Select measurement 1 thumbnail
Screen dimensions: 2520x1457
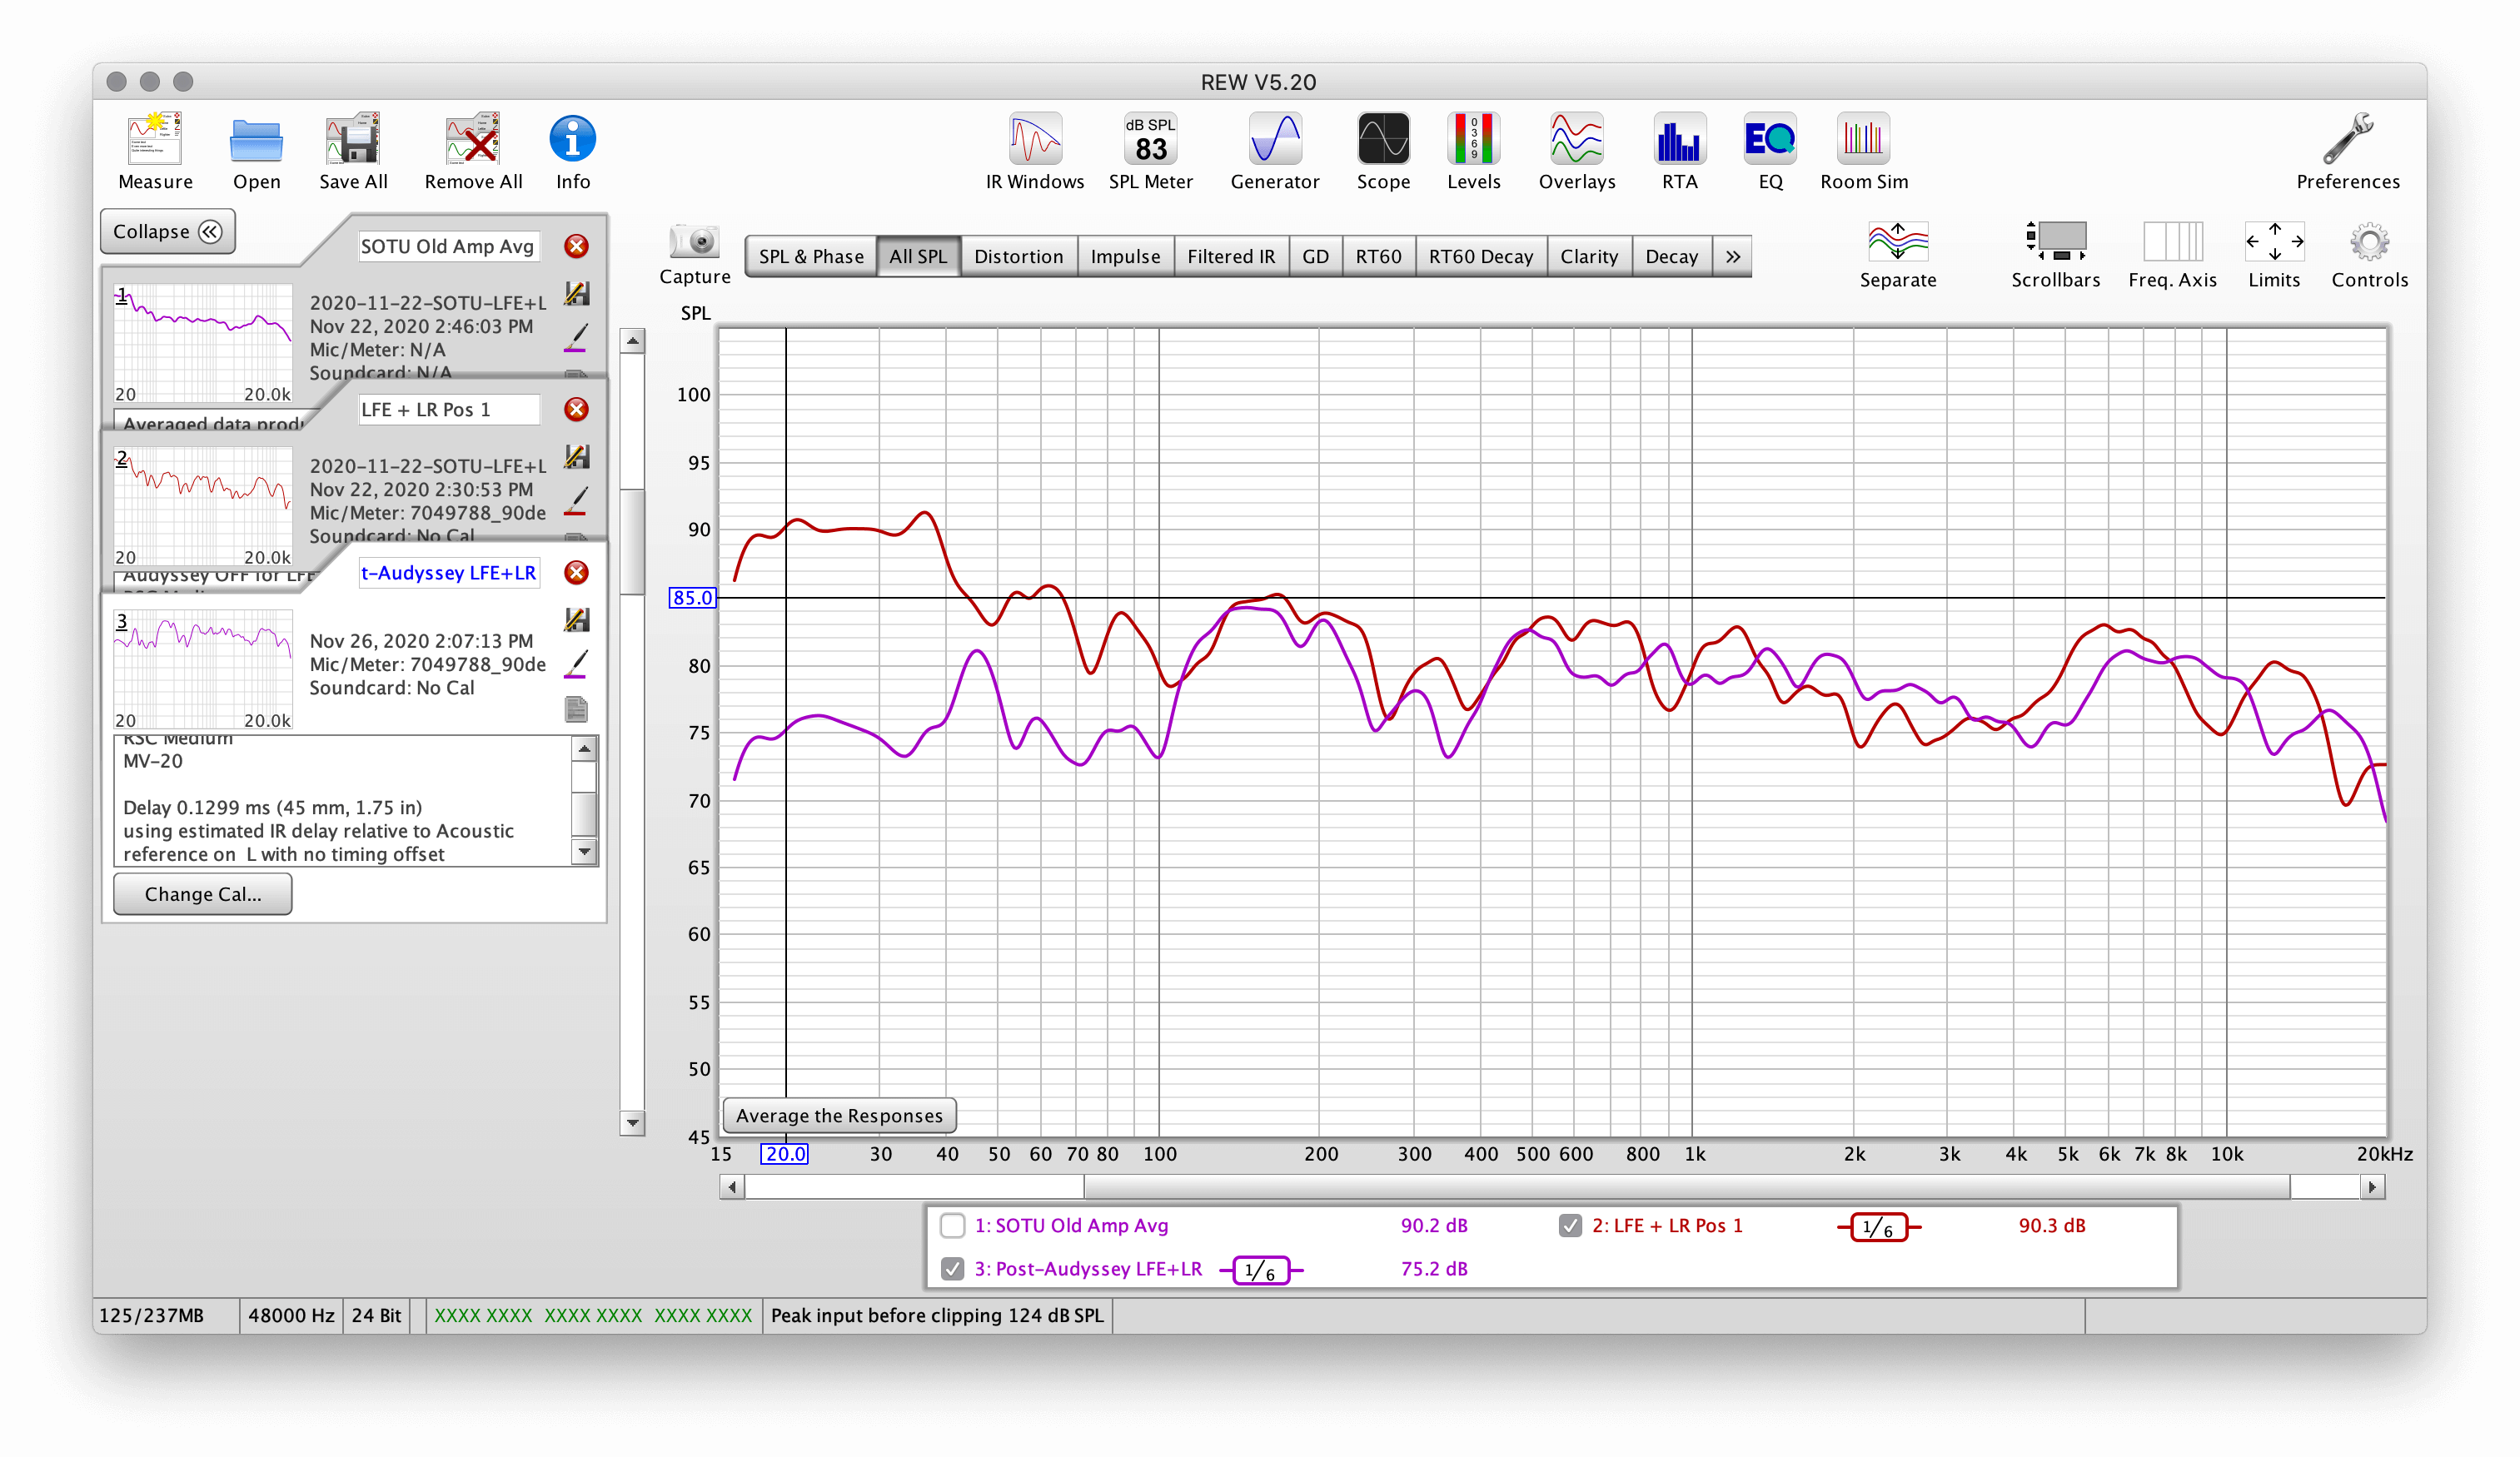pos(203,343)
